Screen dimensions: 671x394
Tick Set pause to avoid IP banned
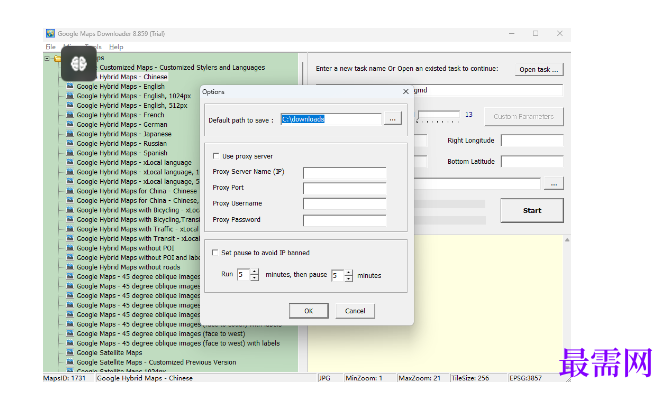point(215,252)
